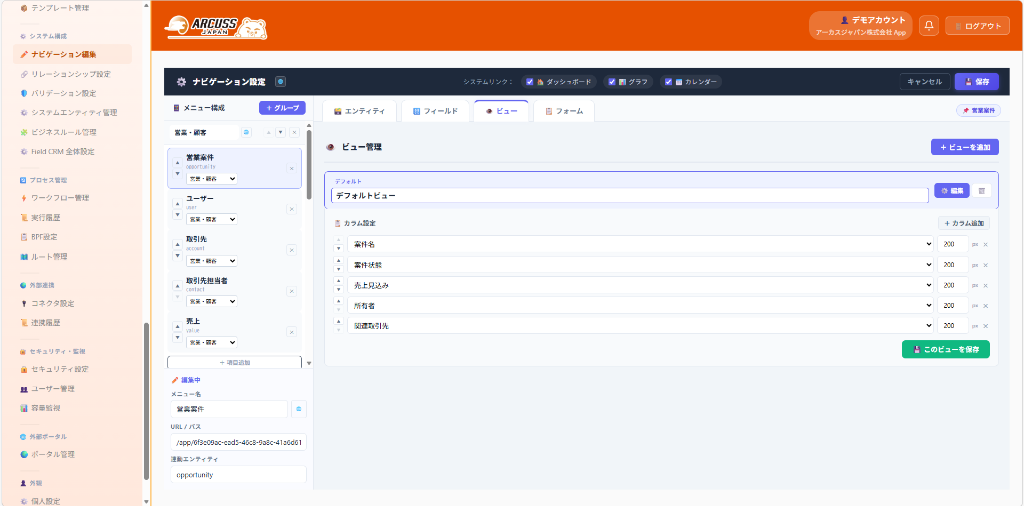
Task: Remove the 所有者 column
Action: pyautogui.click(x=985, y=306)
